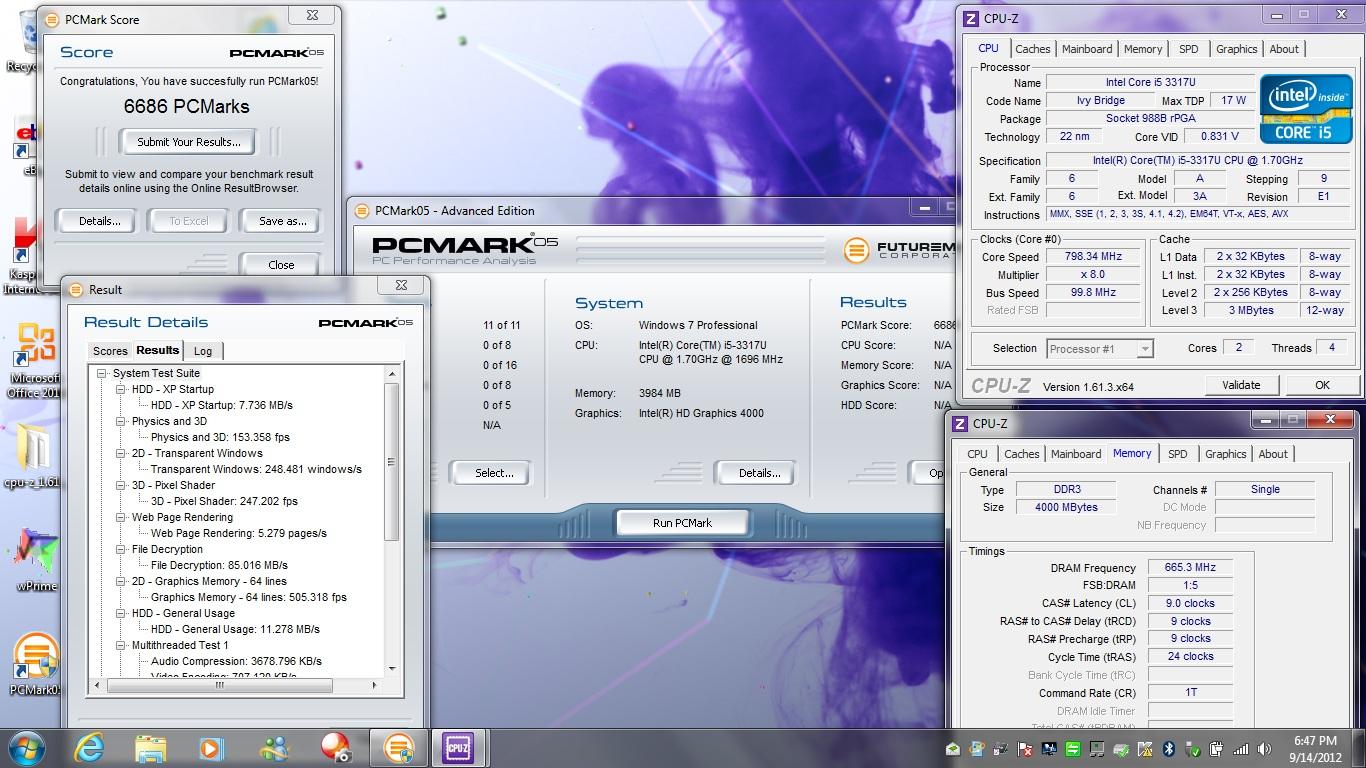Viewport: 1366px width, 768px height.
Task: Switch to Log tab in Result Details
Action: (203, 351)
